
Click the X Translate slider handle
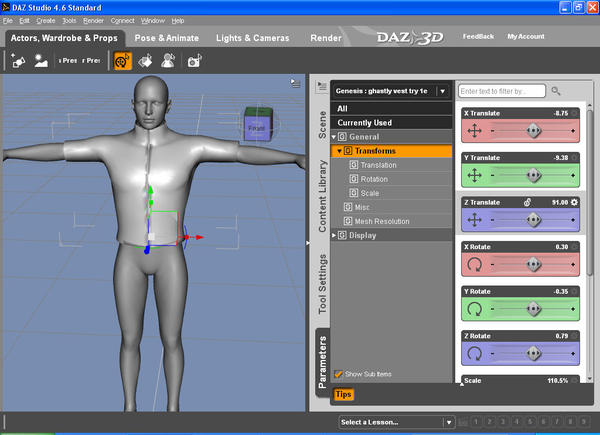pyautogui.click(x=533, y=131)
